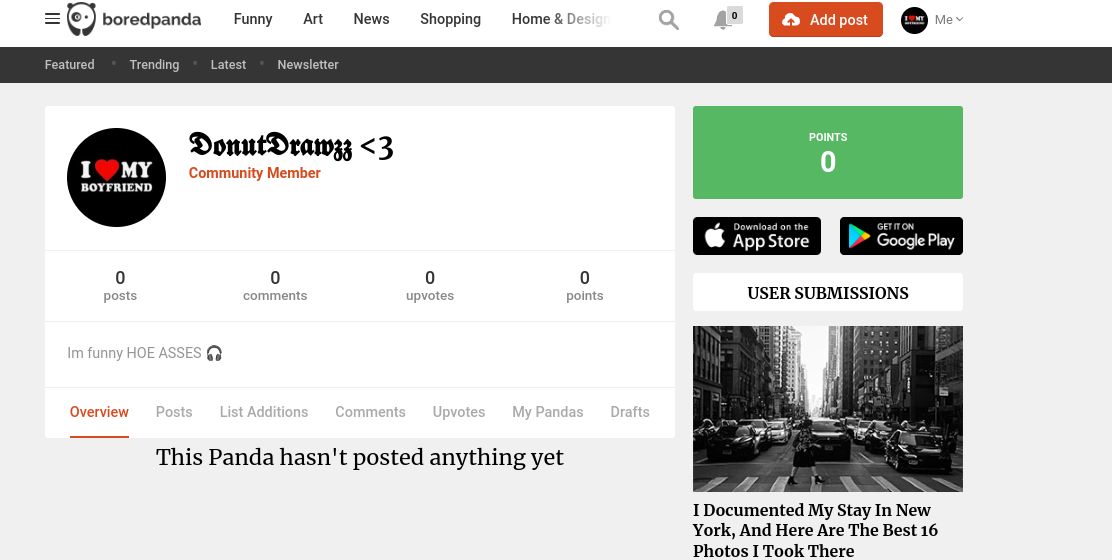1112x560 pixels.
Task: Click the green Points box
Action: [827, 152]
